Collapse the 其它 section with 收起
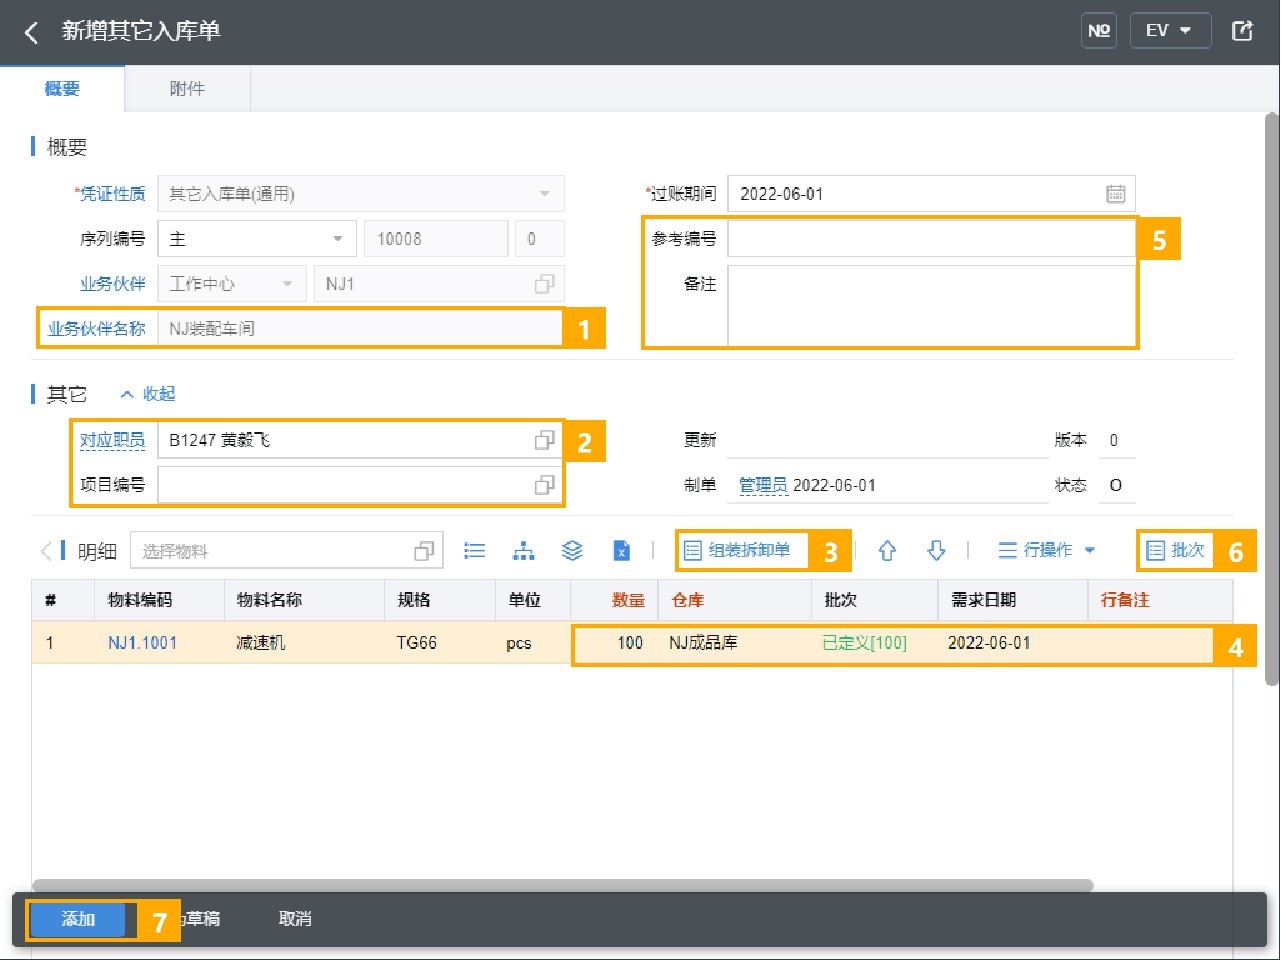This screenshot has height=961, width=1281. [148, 394]
